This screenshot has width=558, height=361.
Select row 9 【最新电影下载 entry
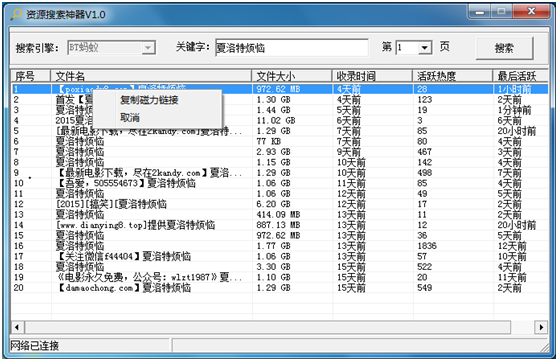coord(279,173)
